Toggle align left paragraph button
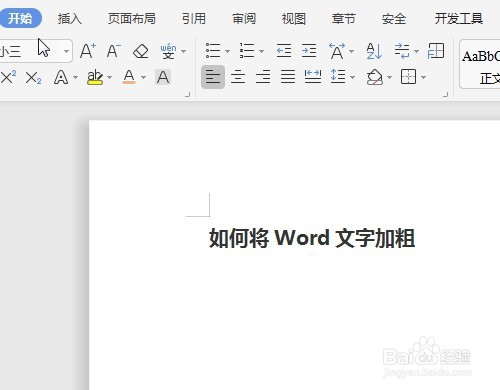Viewport: 500px width, 390px height. 213,77
